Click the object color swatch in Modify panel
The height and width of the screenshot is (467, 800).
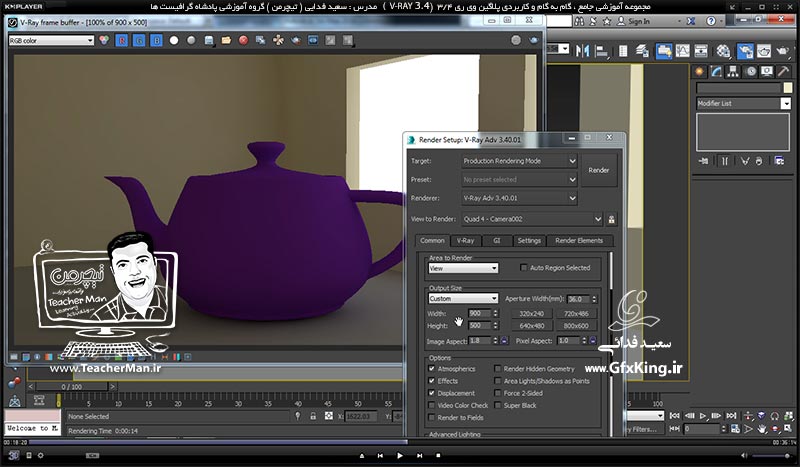pos(788,88)
